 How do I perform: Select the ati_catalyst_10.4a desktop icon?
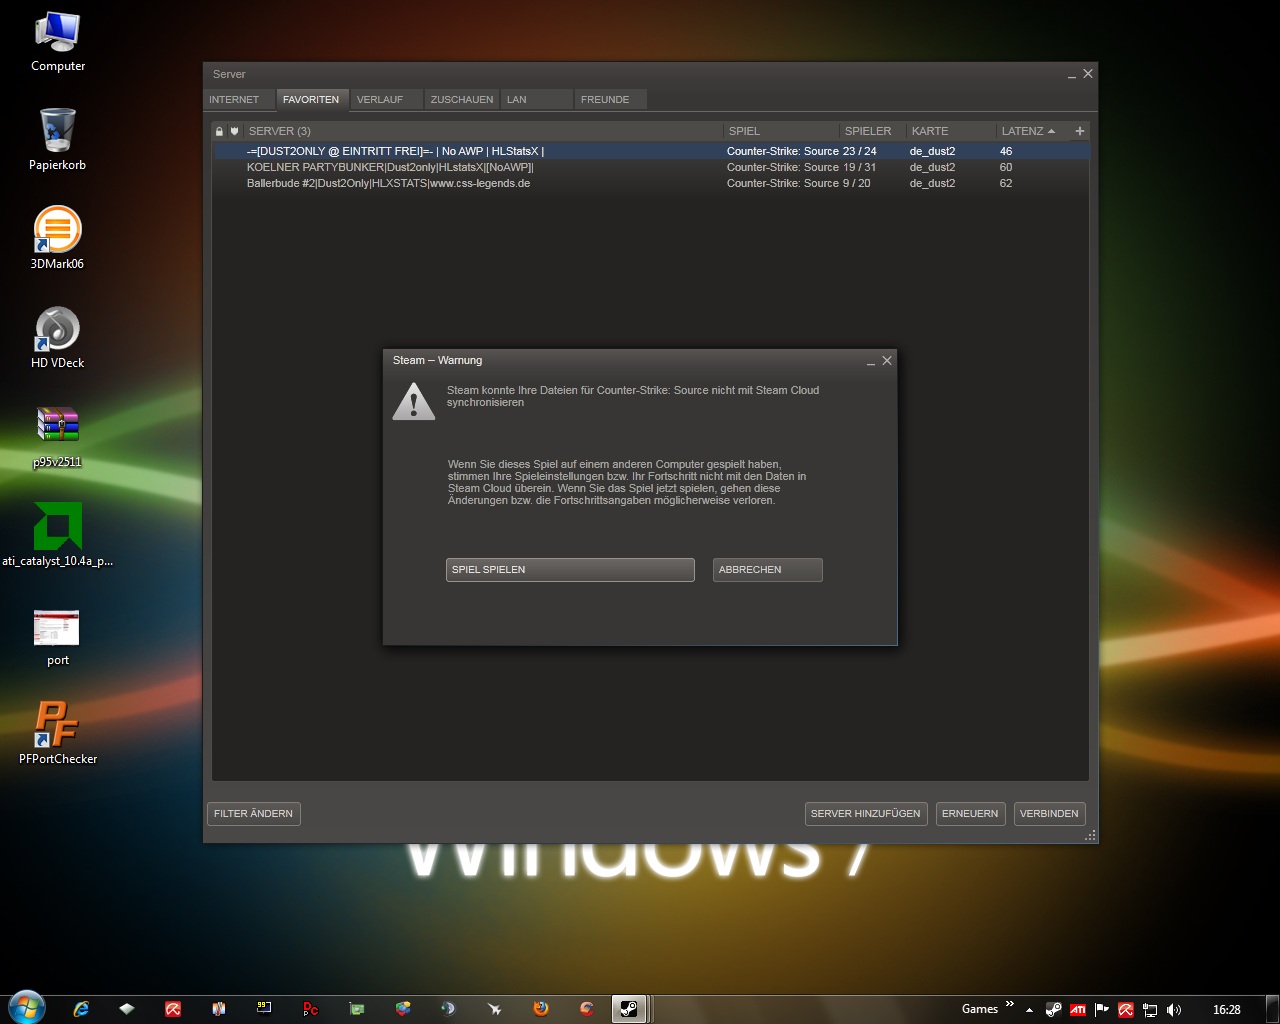[57, 535]
